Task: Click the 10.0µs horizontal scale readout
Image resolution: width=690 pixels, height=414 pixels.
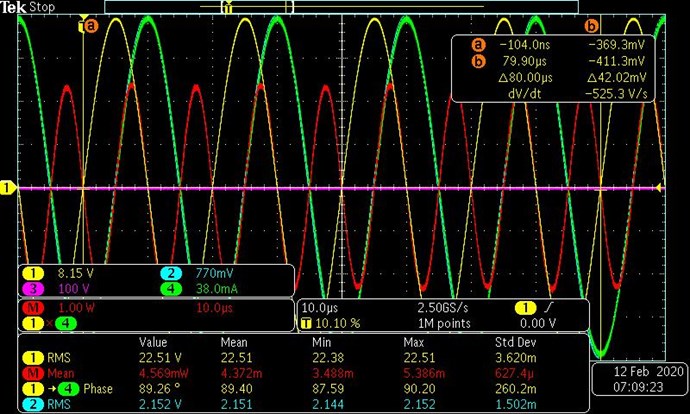Action: [x=321, y=307]
